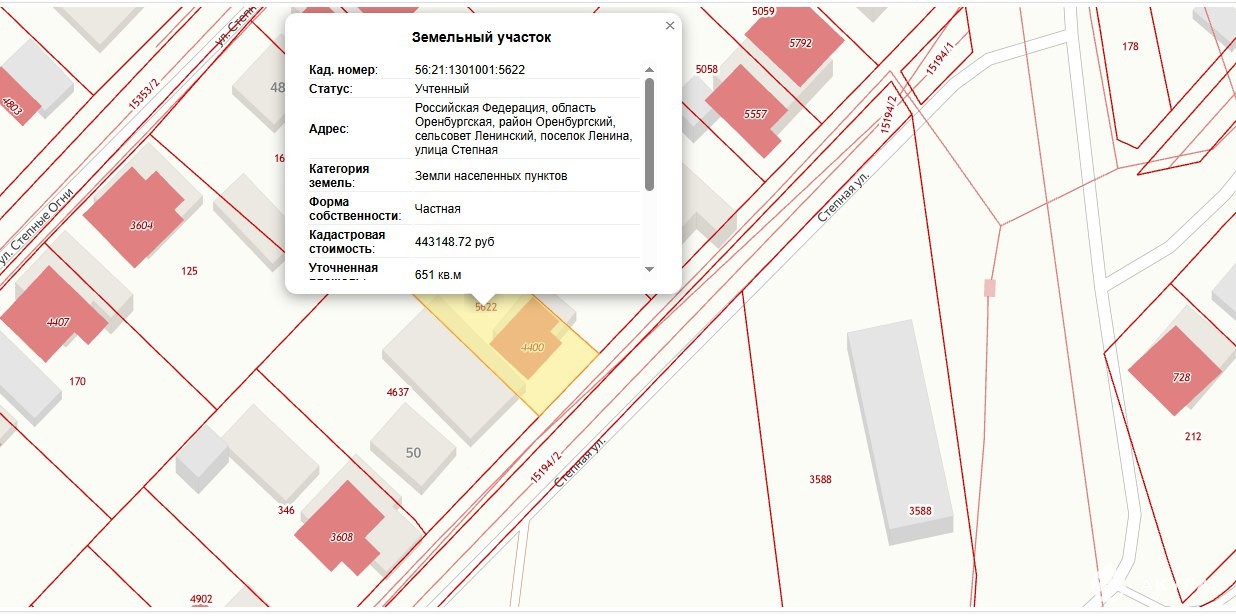Close the Земельный участок info popup

coord(670,26)
